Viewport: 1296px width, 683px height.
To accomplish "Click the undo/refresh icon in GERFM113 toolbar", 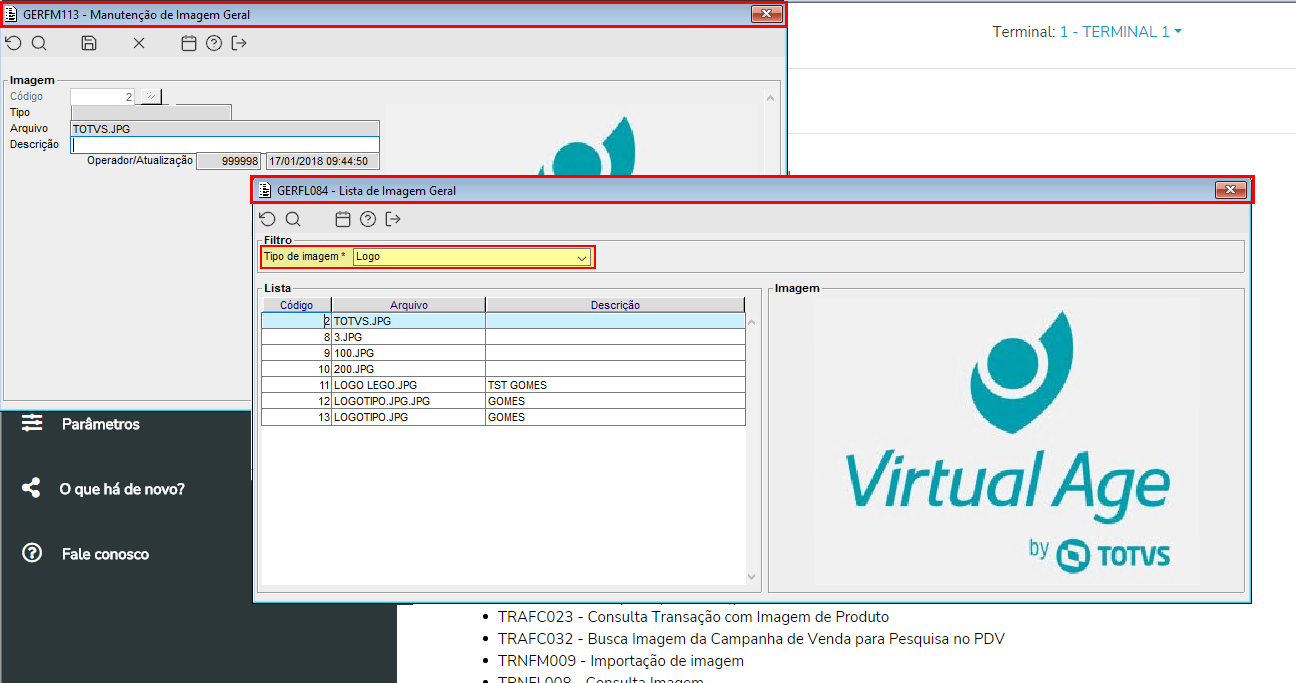I will 13,43.
